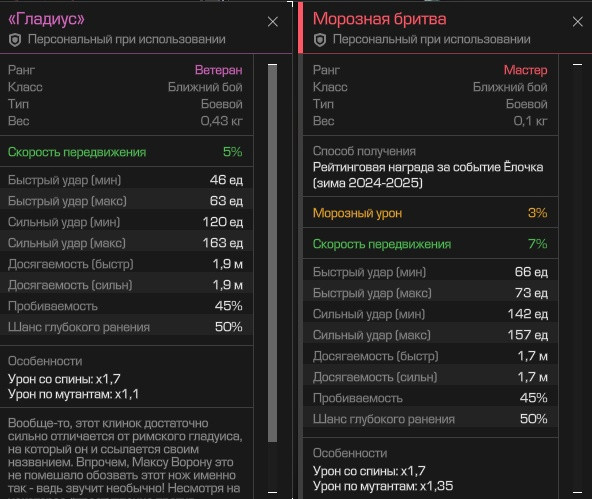Click the Морозный урон 3% row

430,213
